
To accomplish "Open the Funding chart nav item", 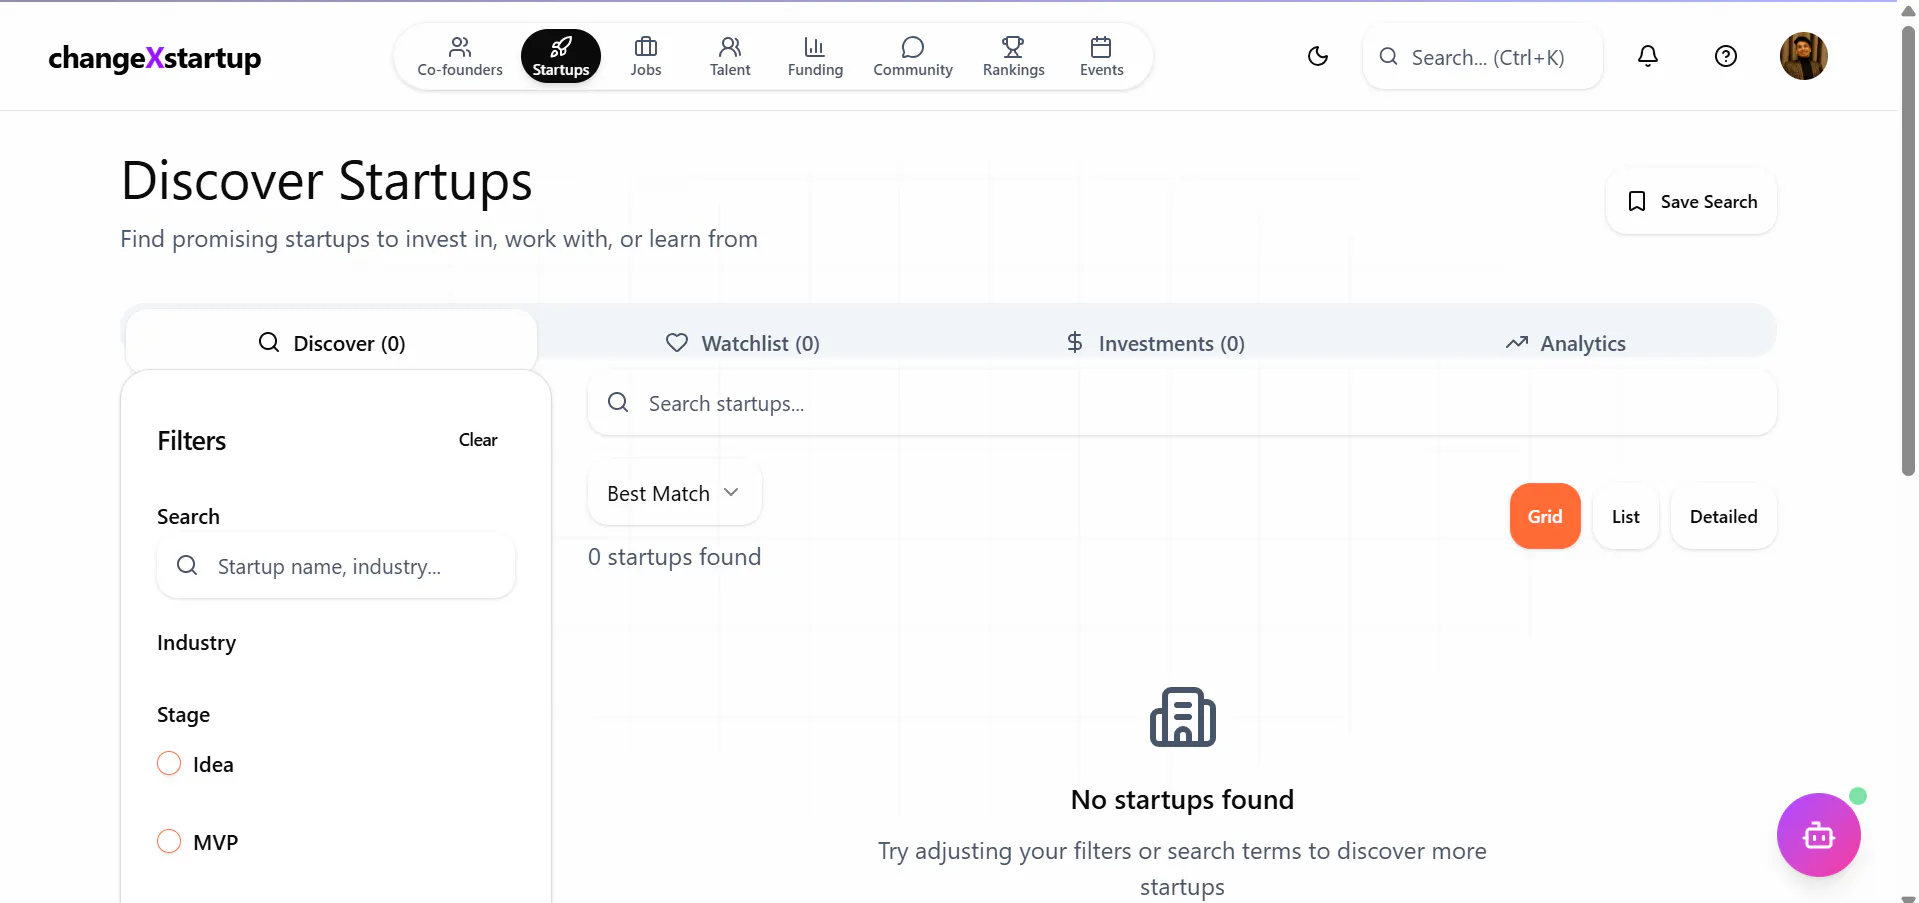I will tap(815, 57).
